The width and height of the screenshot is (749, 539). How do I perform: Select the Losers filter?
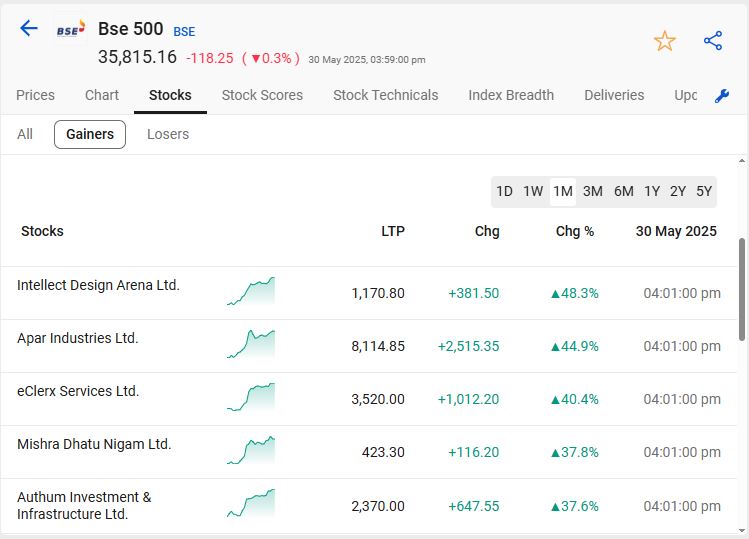click(x=168, y=134)
